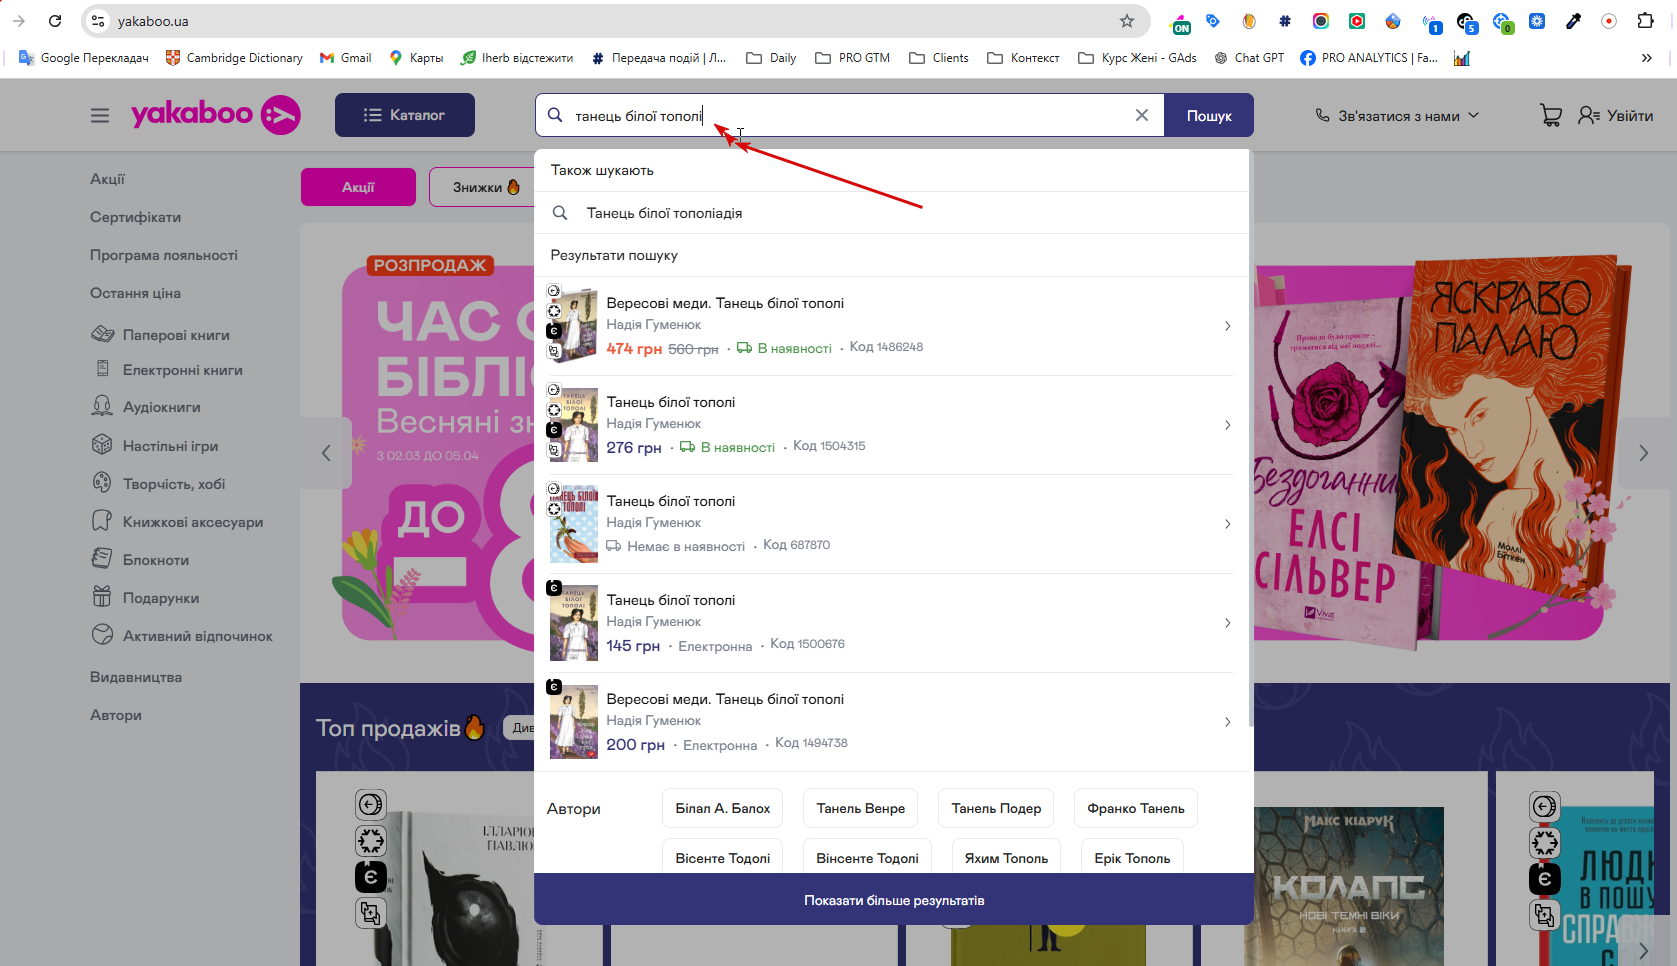Open Видавництва in the sidebar

pyautogui.click(x=136, y=677)
